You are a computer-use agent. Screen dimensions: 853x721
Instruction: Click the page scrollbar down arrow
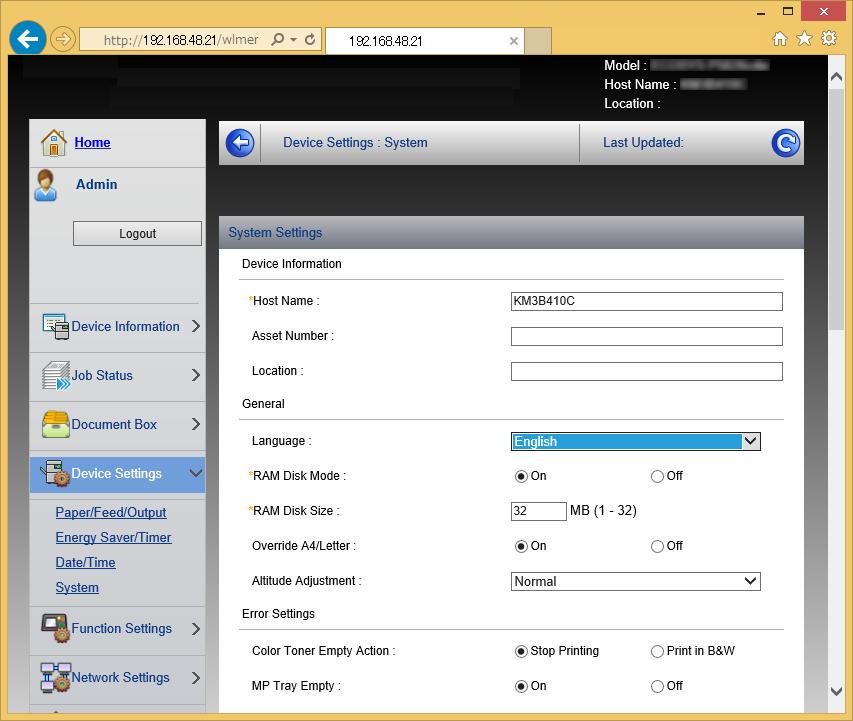[x=836, y=691]
